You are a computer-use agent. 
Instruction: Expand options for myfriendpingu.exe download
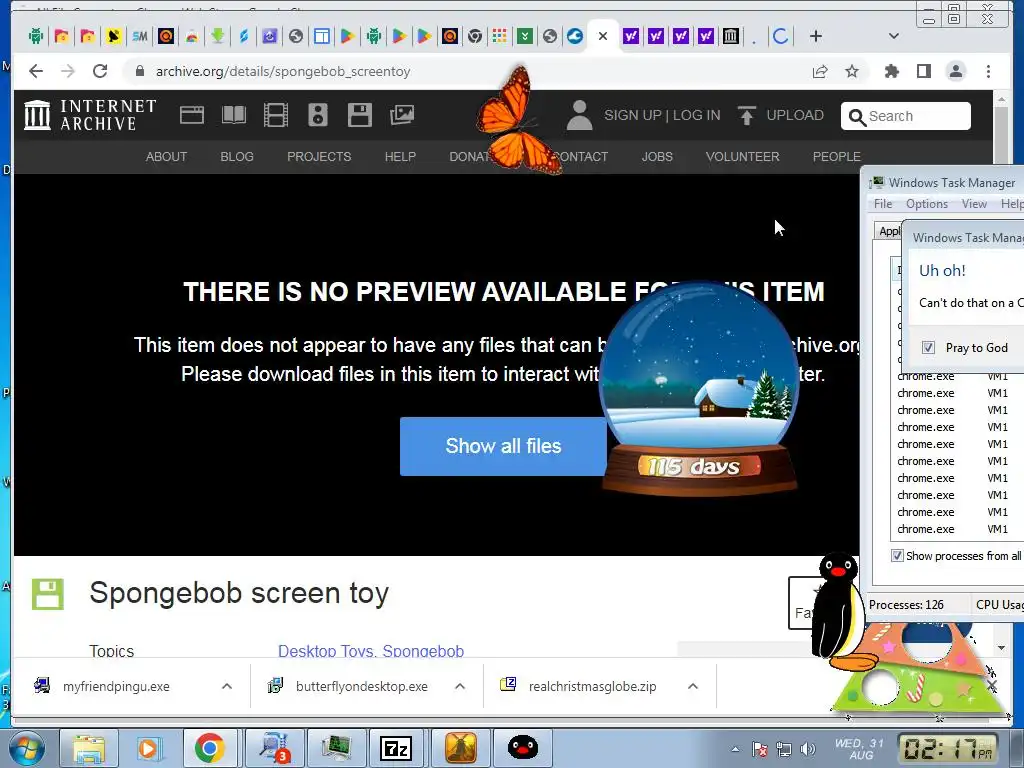[227, 686]
